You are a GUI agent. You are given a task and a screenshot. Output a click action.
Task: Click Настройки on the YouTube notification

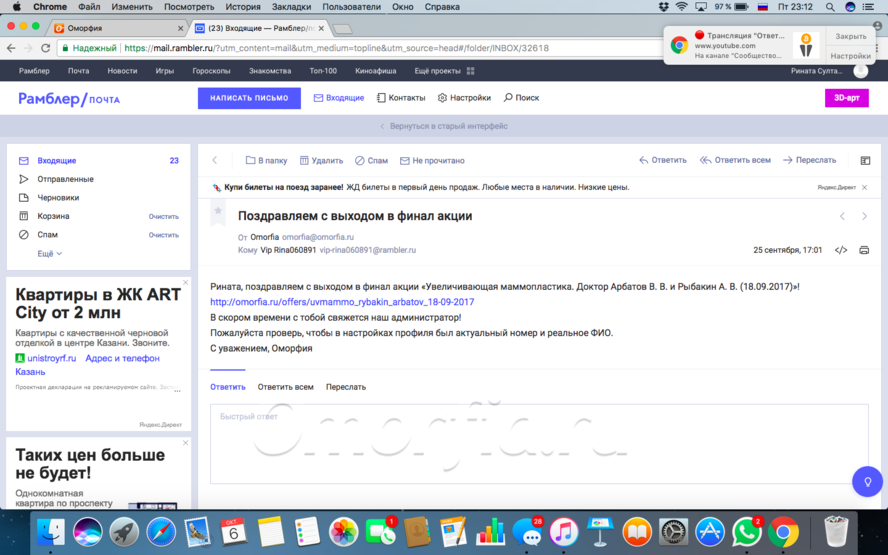(851, 56)
